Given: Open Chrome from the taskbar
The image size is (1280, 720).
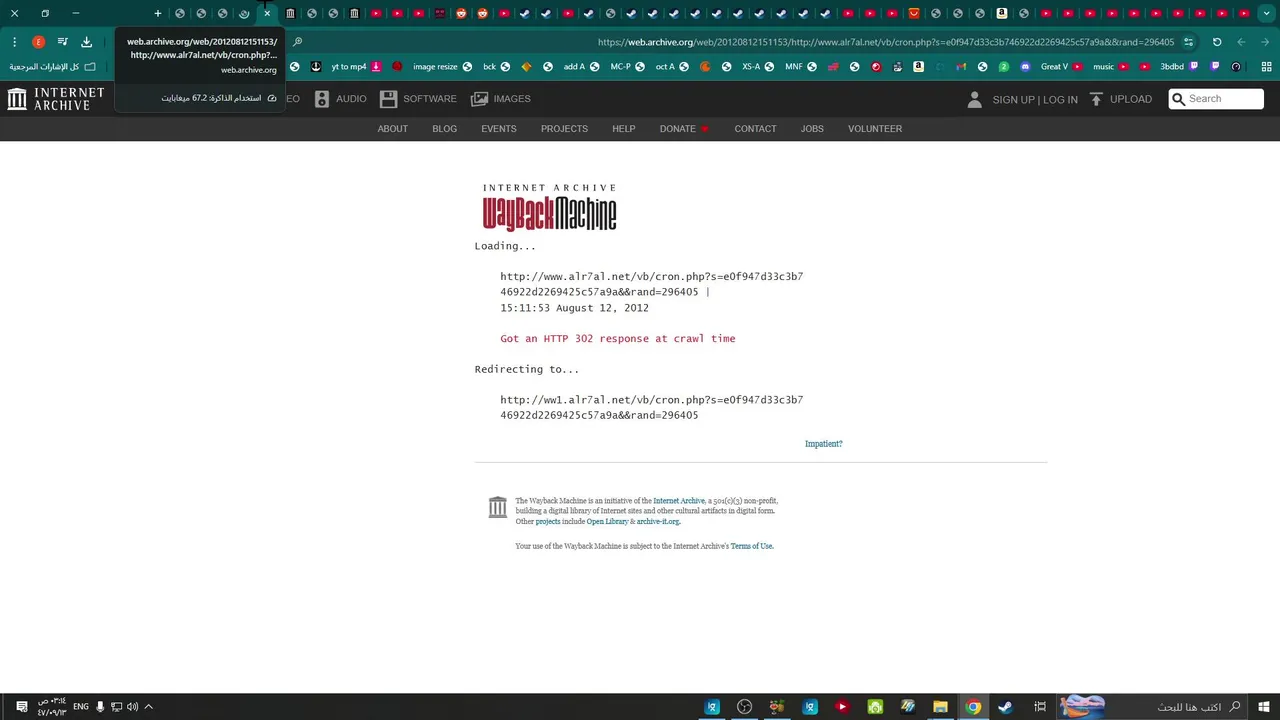Looking at the screenshot, I should (x=973, y=707).
